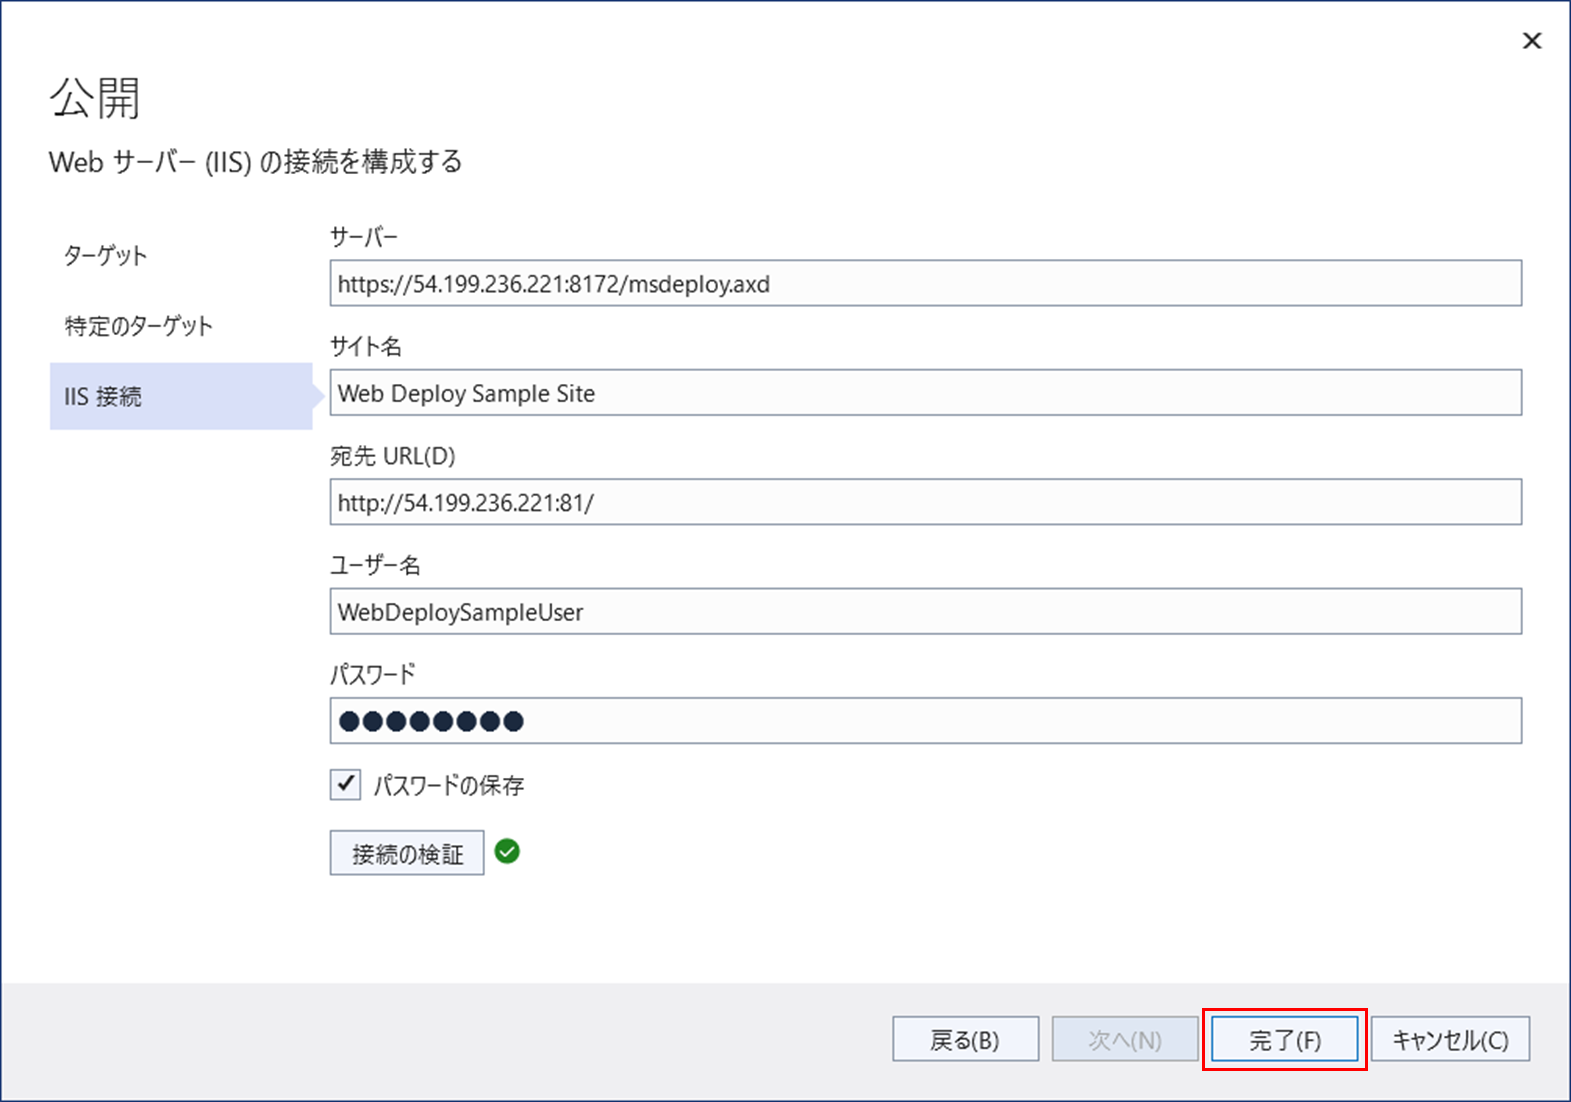The width and height of the screenshot is (1571, 1102).
Task: Finish the wizard with 完了(F)
Action: (x=1285, y=1040)
